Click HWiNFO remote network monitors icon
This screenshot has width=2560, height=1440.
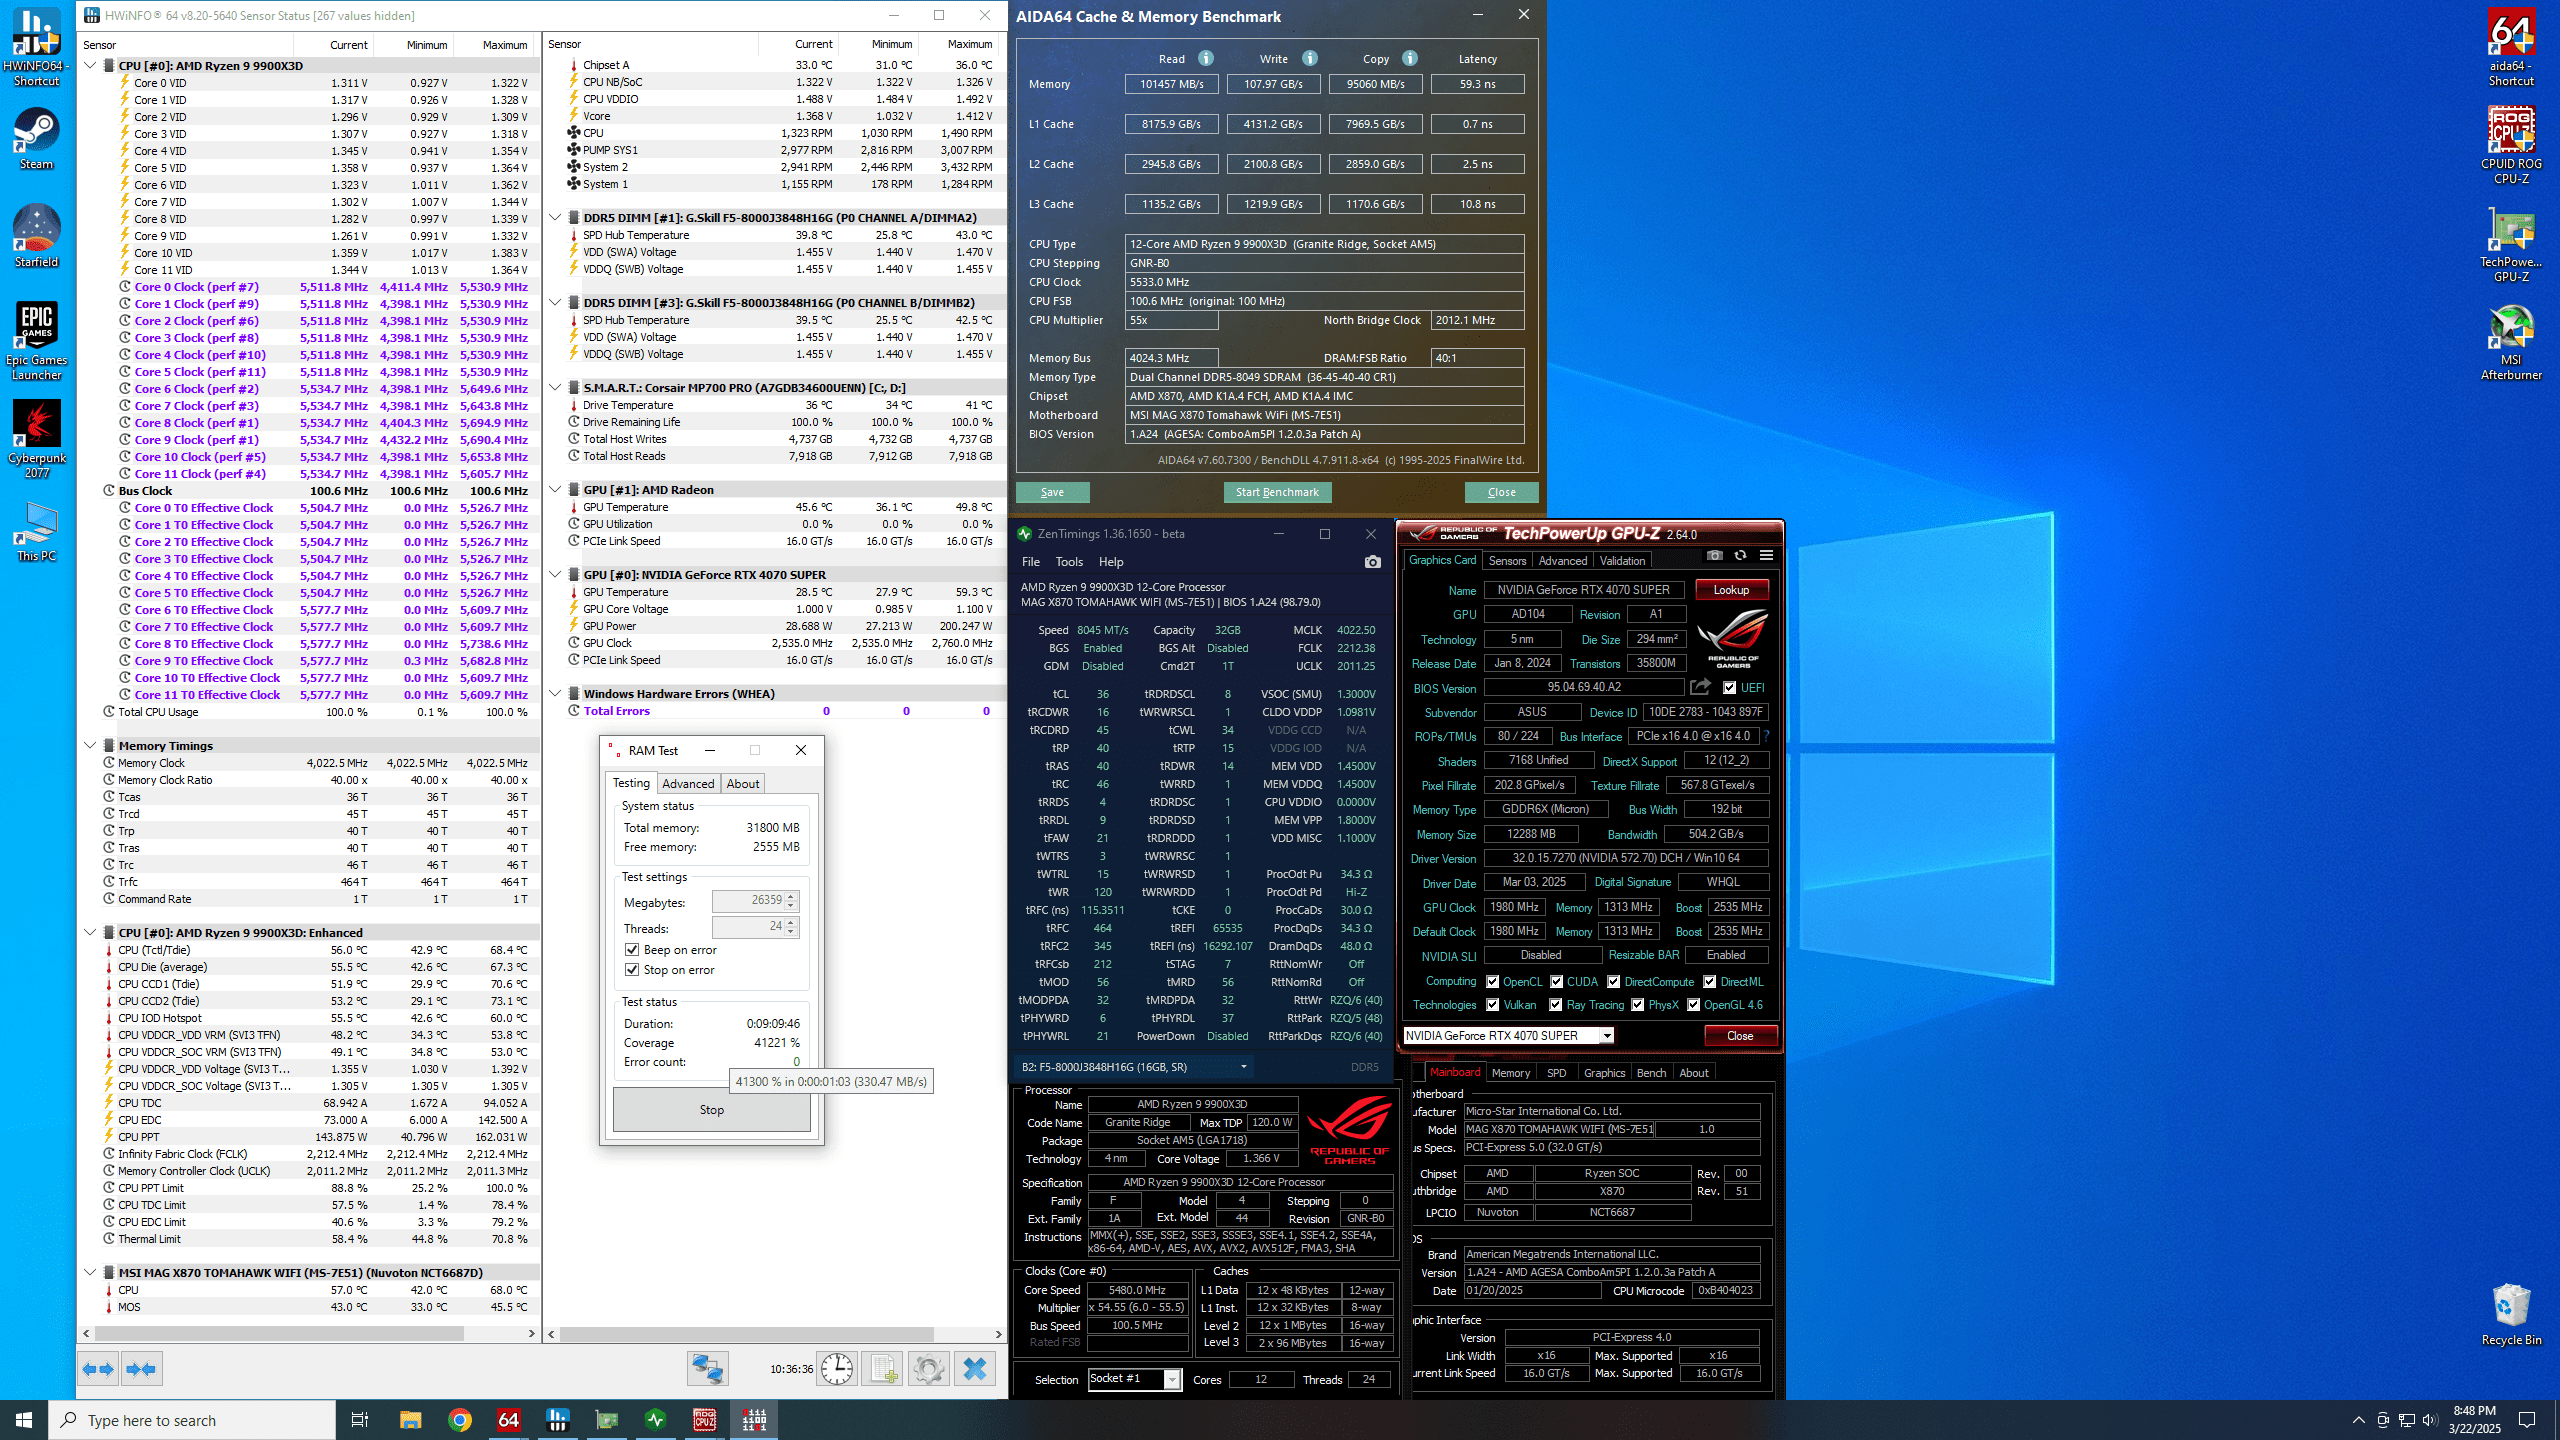point(708,1368)
